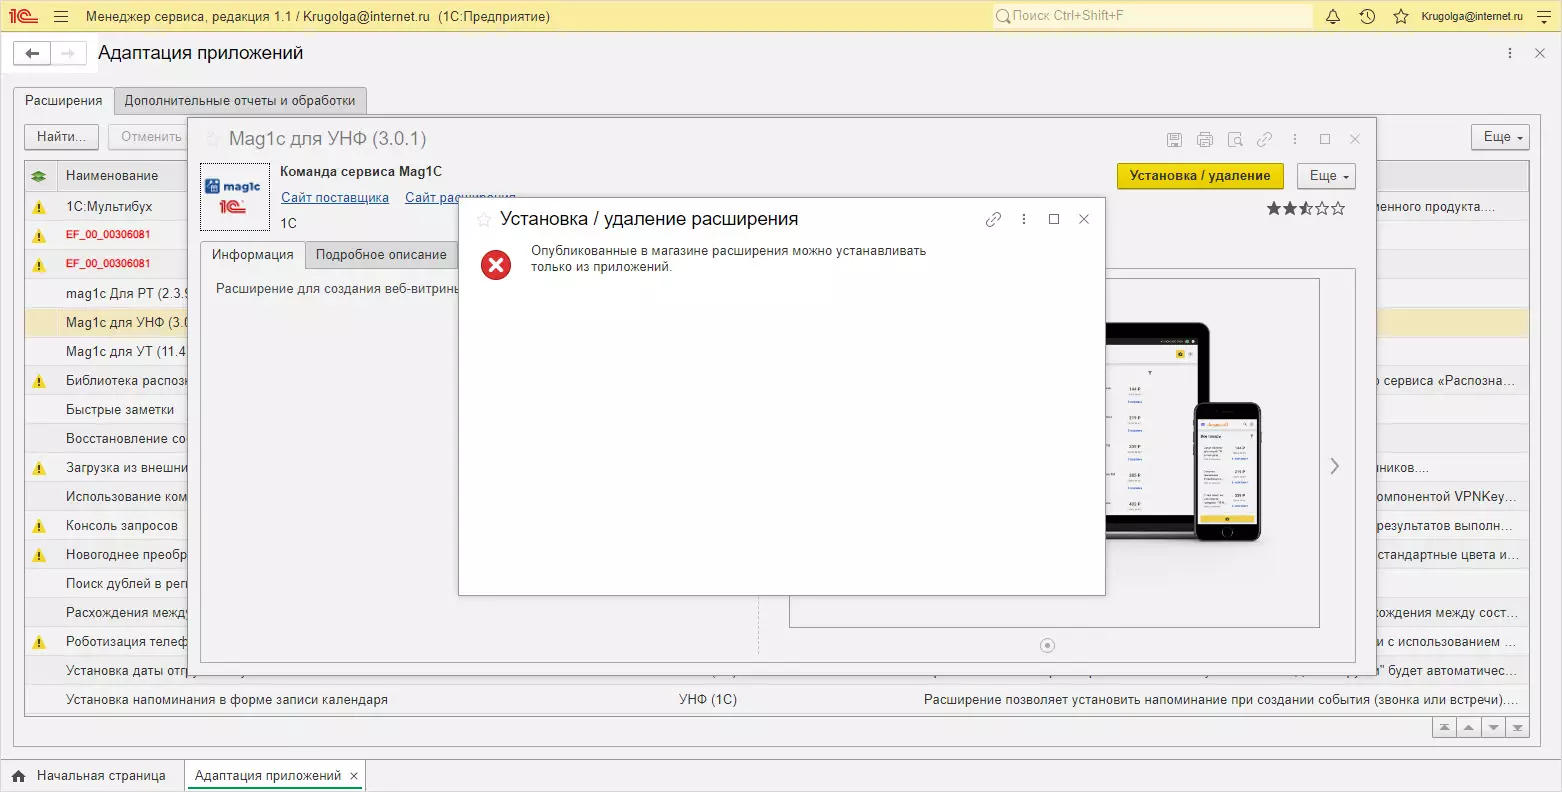This screenshot has width=1562, height=792.
Task: Open the history clock icon
Action: click(x=1367, y=16)
